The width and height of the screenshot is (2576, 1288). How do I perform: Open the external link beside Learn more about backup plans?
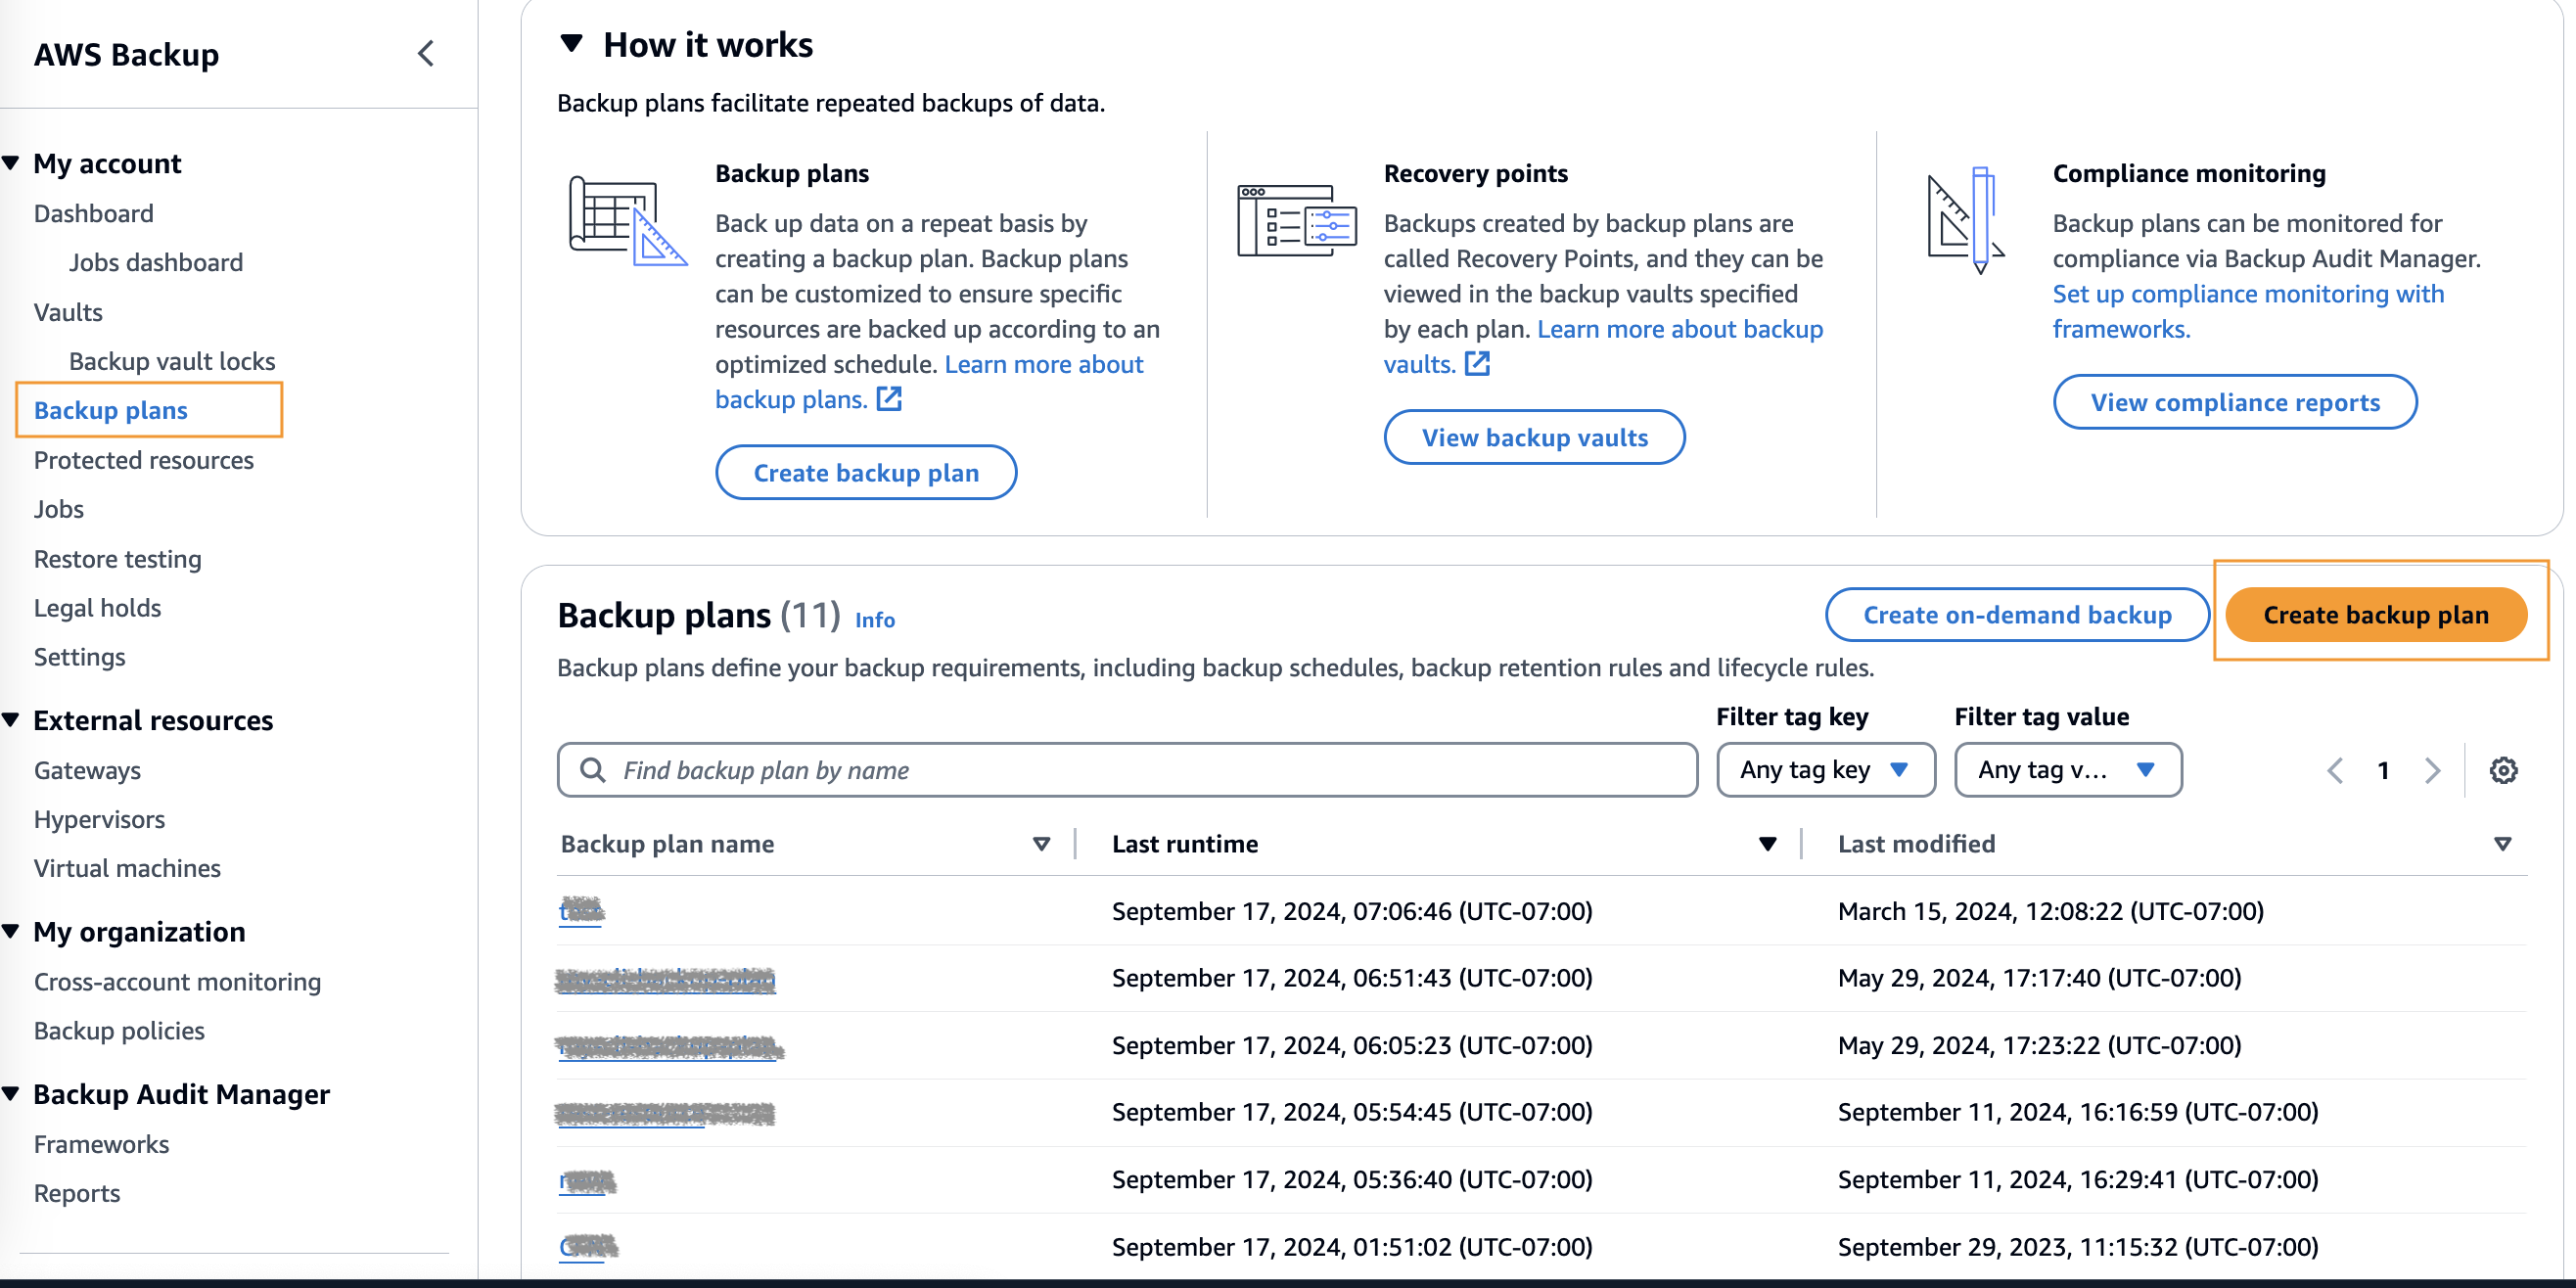[888, 399]
